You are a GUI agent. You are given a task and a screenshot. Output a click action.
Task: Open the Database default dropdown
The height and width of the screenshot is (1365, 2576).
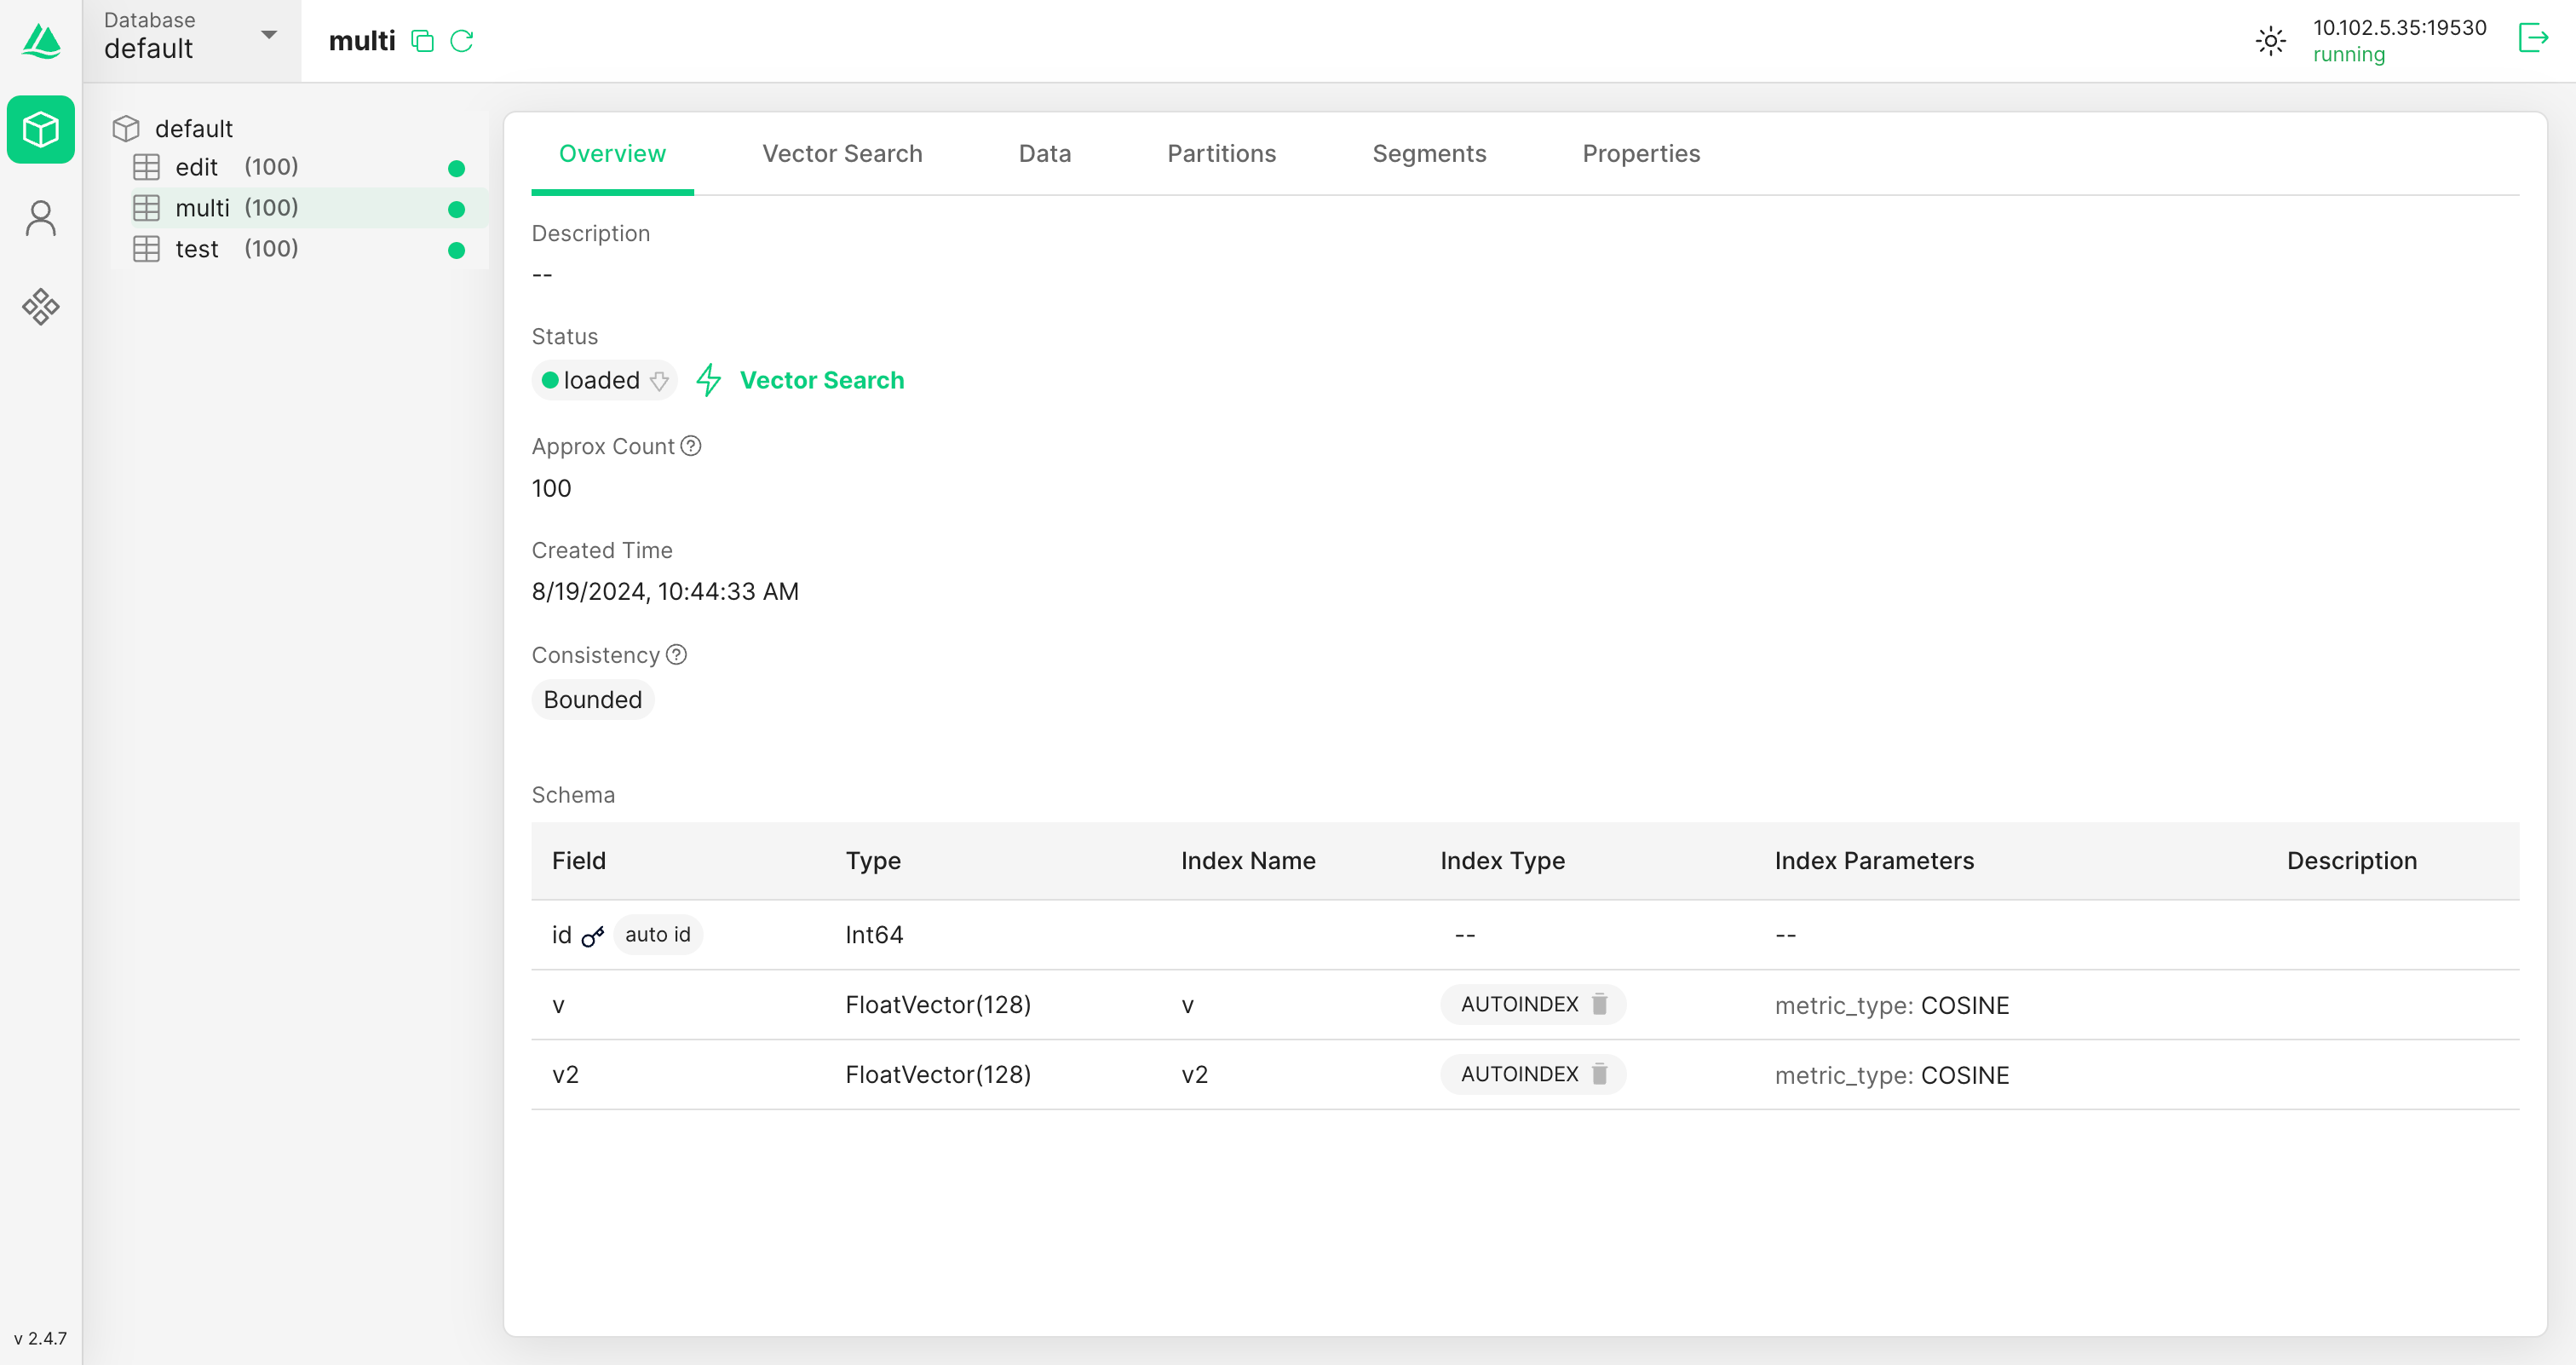[x=191, y=41]
